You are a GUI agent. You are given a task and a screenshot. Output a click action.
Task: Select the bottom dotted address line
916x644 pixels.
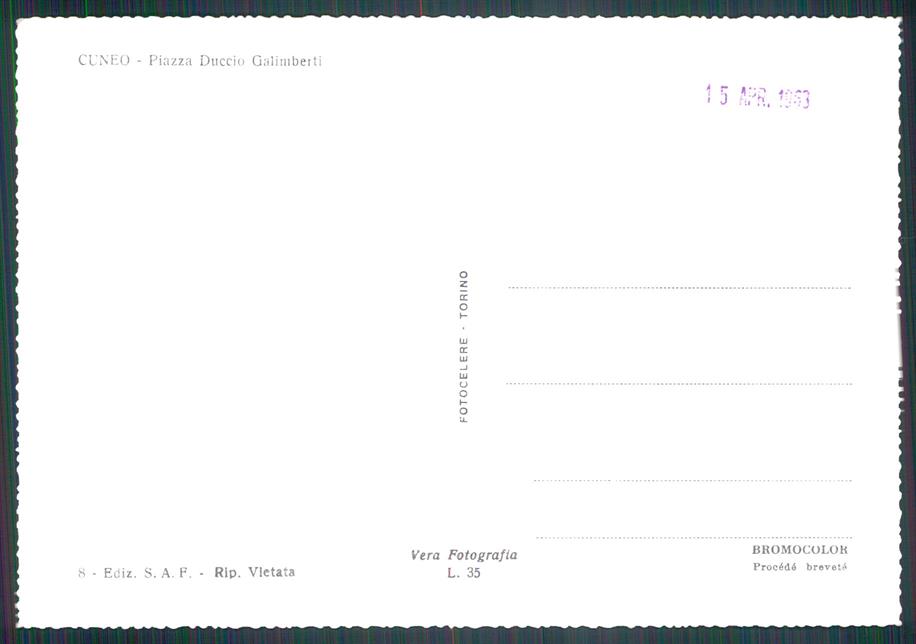coord(694,537)
